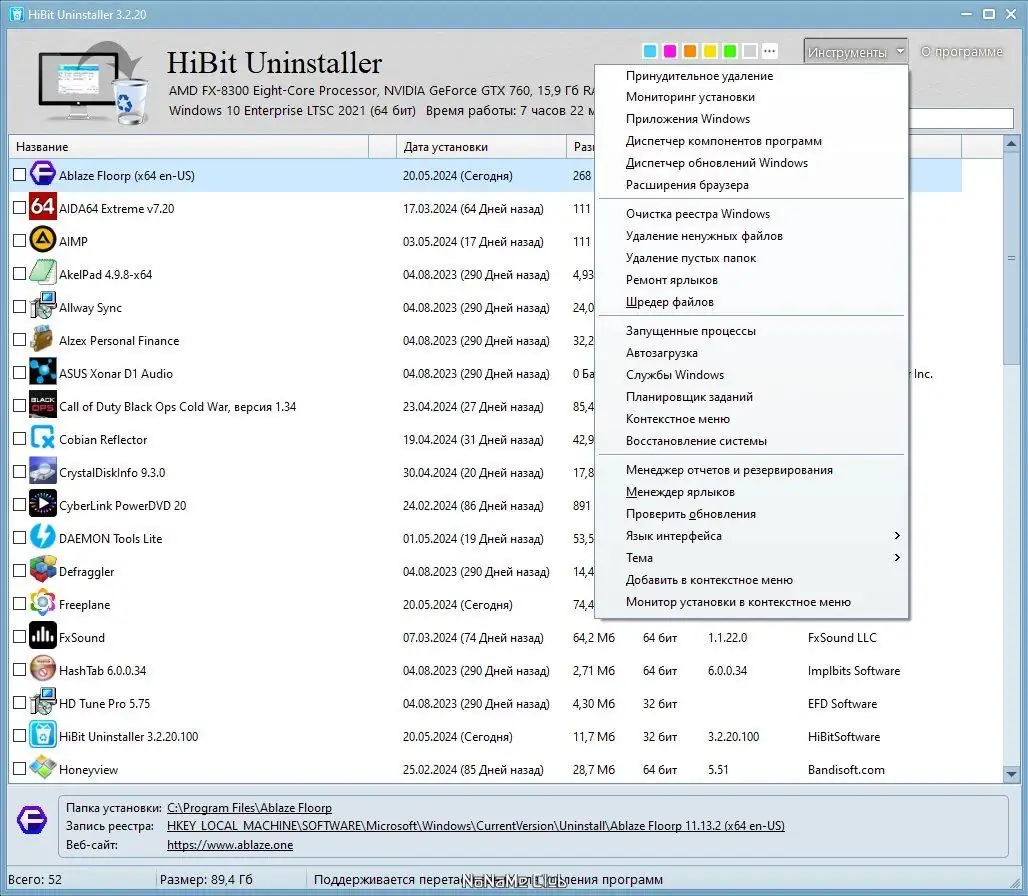1028x896 pixels.
Task: Check the Ablaze Floorp checkbox
Action: pos(20,174)
